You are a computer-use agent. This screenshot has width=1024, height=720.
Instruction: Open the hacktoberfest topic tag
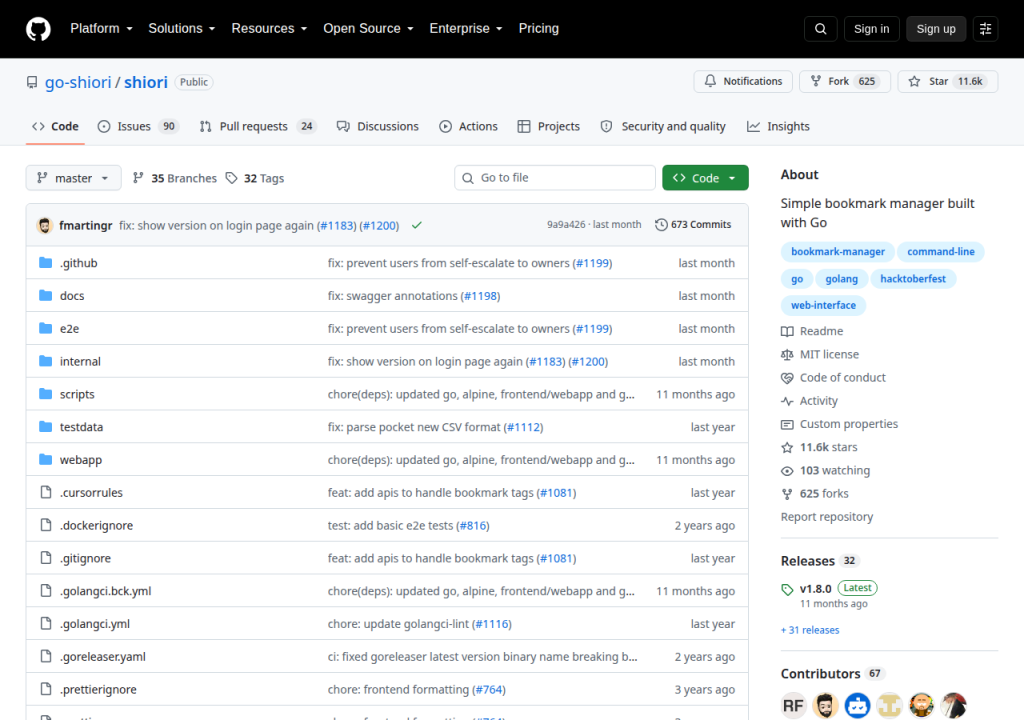pos(913,279)
